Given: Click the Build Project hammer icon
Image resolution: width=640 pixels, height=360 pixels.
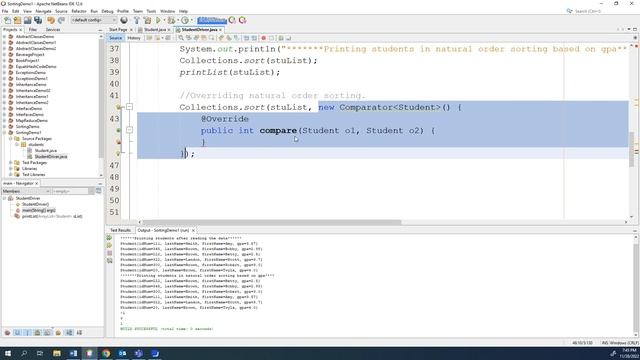Looking at the screenshot, I should [136, 20].
